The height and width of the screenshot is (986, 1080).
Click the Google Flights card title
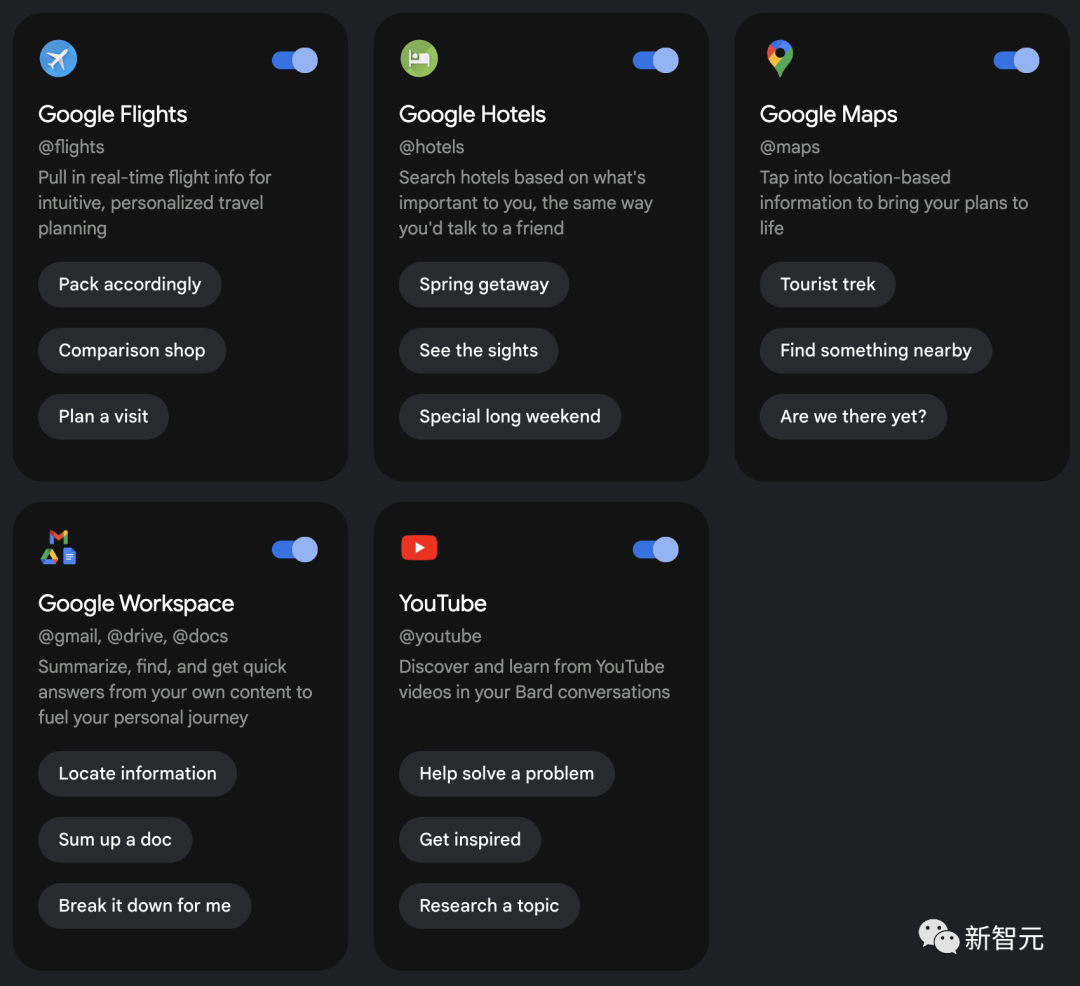pos(112,114)
